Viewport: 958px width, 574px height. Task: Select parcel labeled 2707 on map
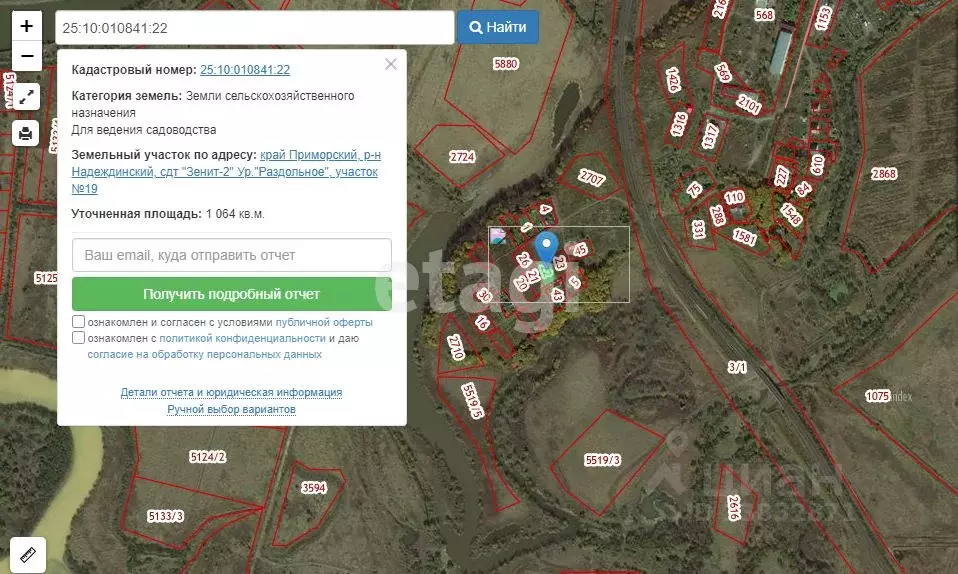pos(591,178)
